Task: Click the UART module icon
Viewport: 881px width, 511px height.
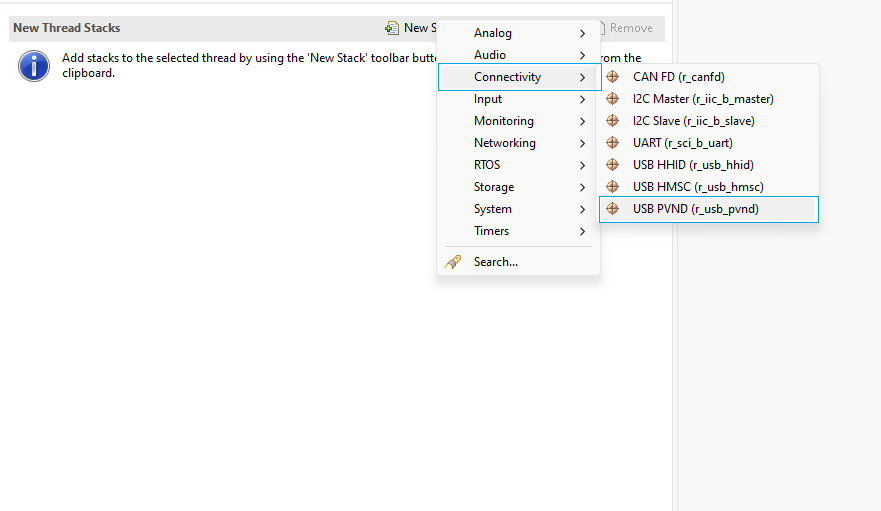Action: pos(612,142)
